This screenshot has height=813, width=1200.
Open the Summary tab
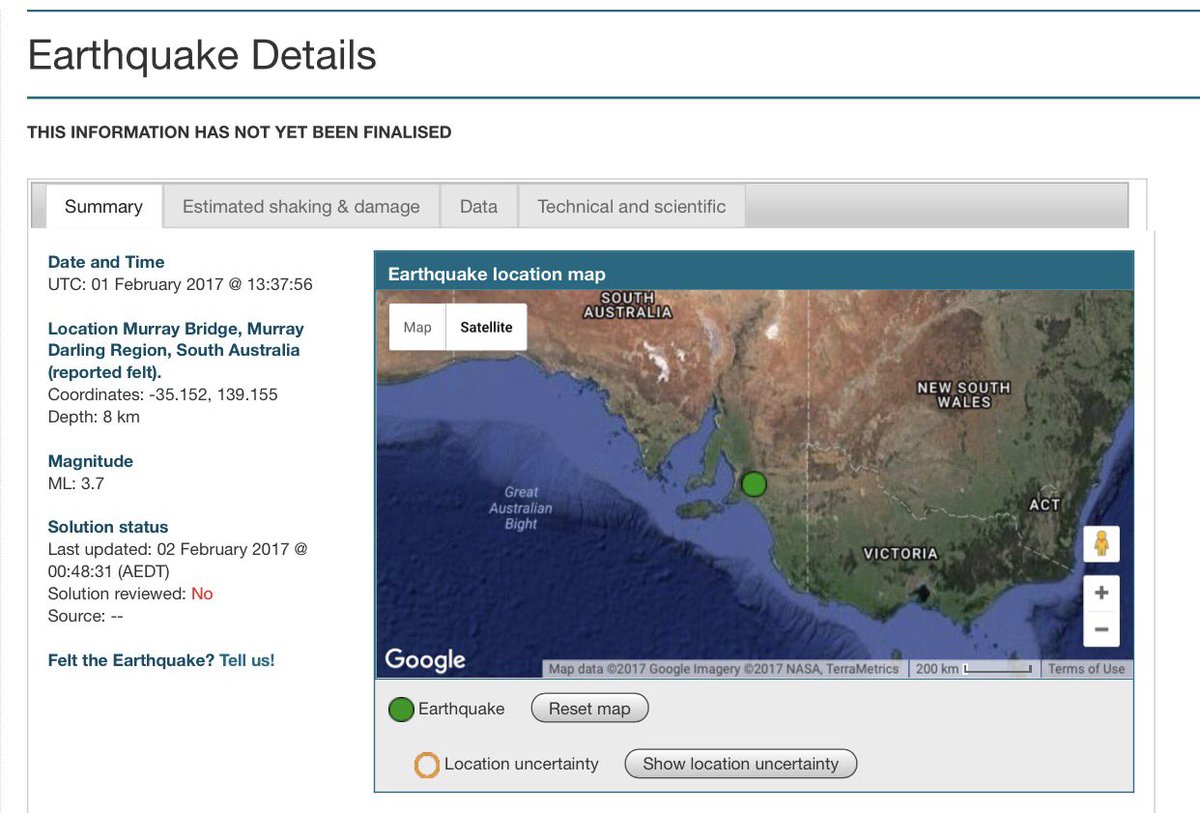click(x=104, y=207)
